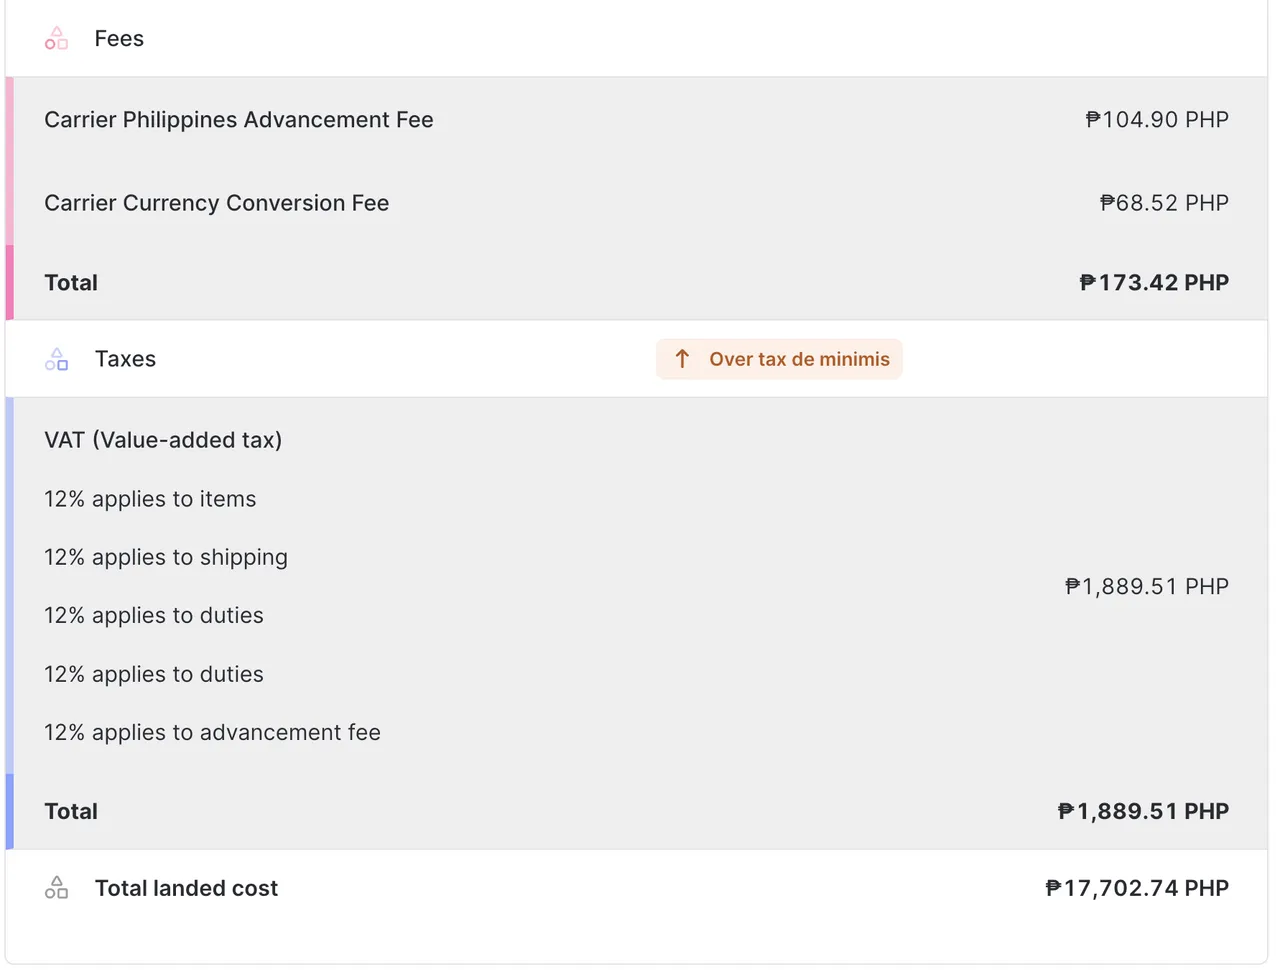Select the blue shapes icon beside Taxes

[x=56, y=358]
